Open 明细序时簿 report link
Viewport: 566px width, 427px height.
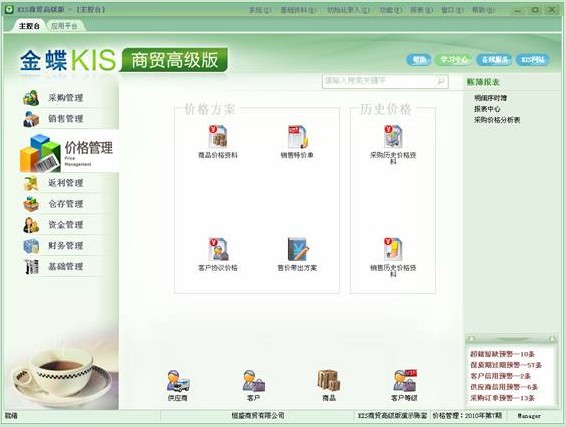(490, 98)
